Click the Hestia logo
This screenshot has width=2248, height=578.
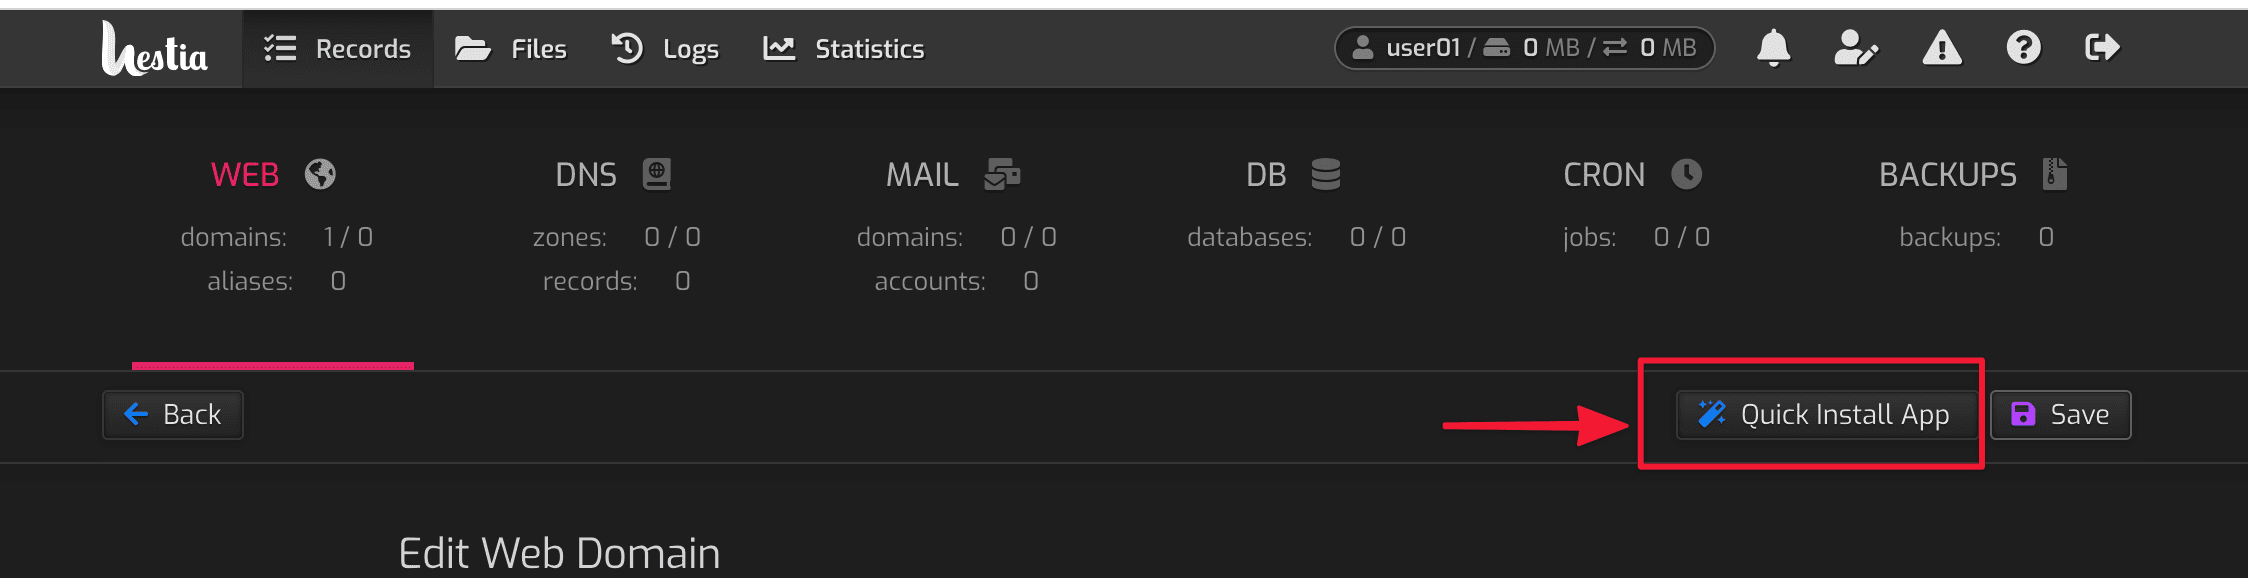154,50
